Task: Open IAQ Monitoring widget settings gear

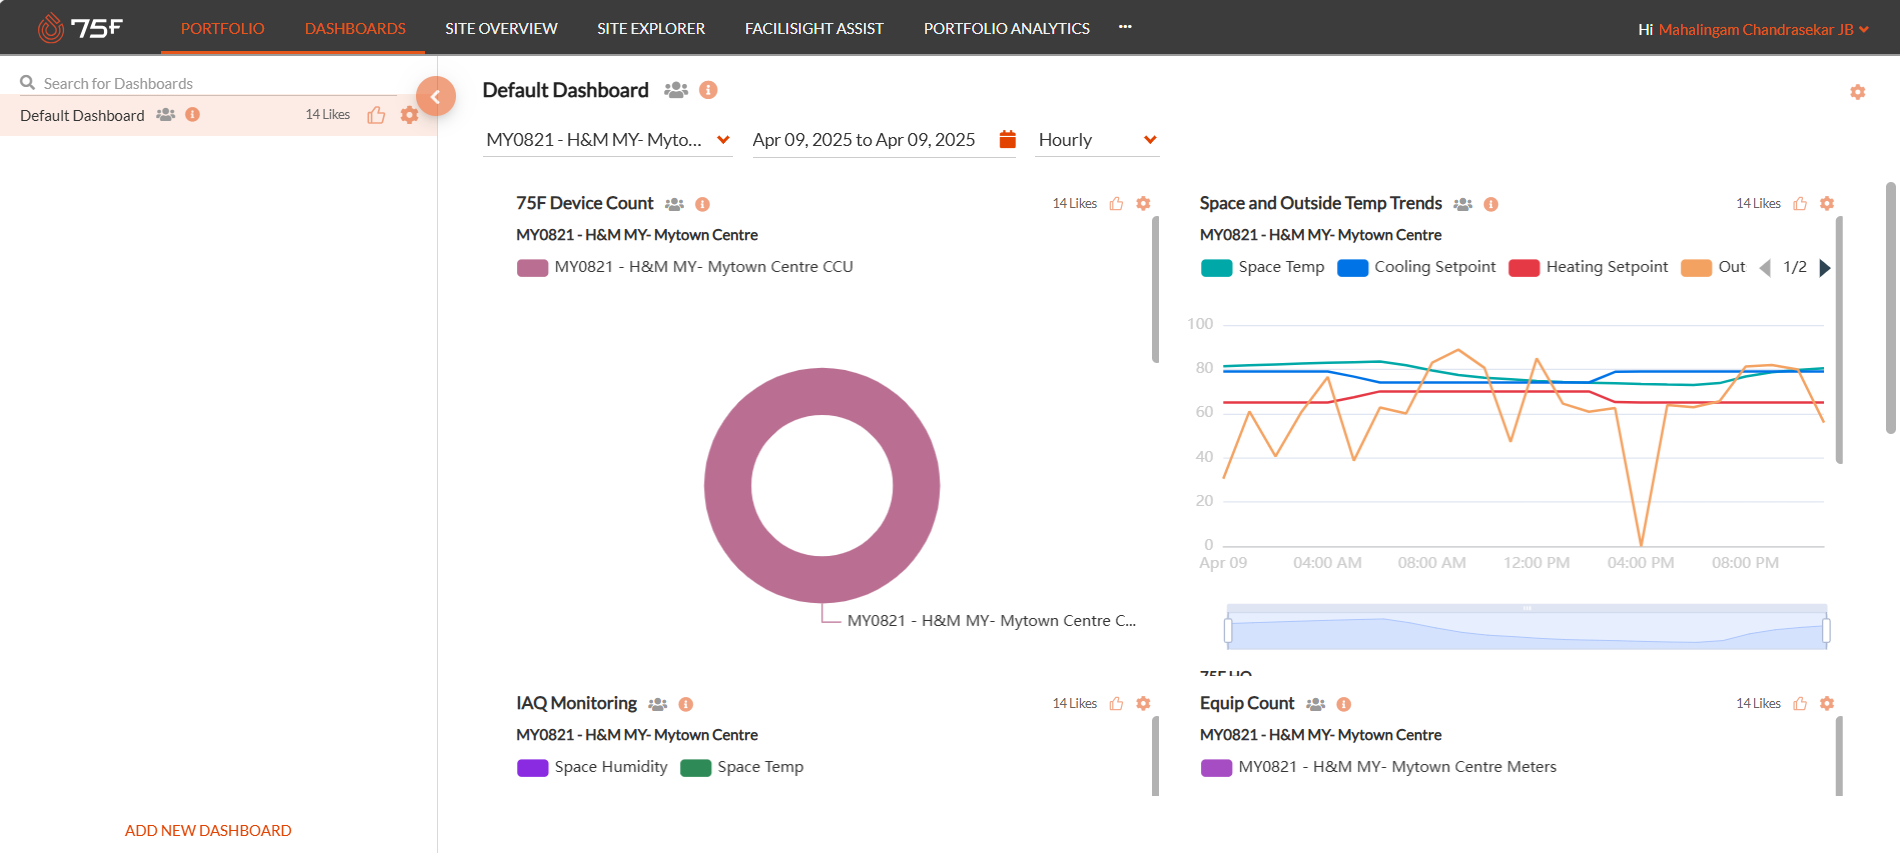Action: pyautogui.click(x=1143, y=703)
